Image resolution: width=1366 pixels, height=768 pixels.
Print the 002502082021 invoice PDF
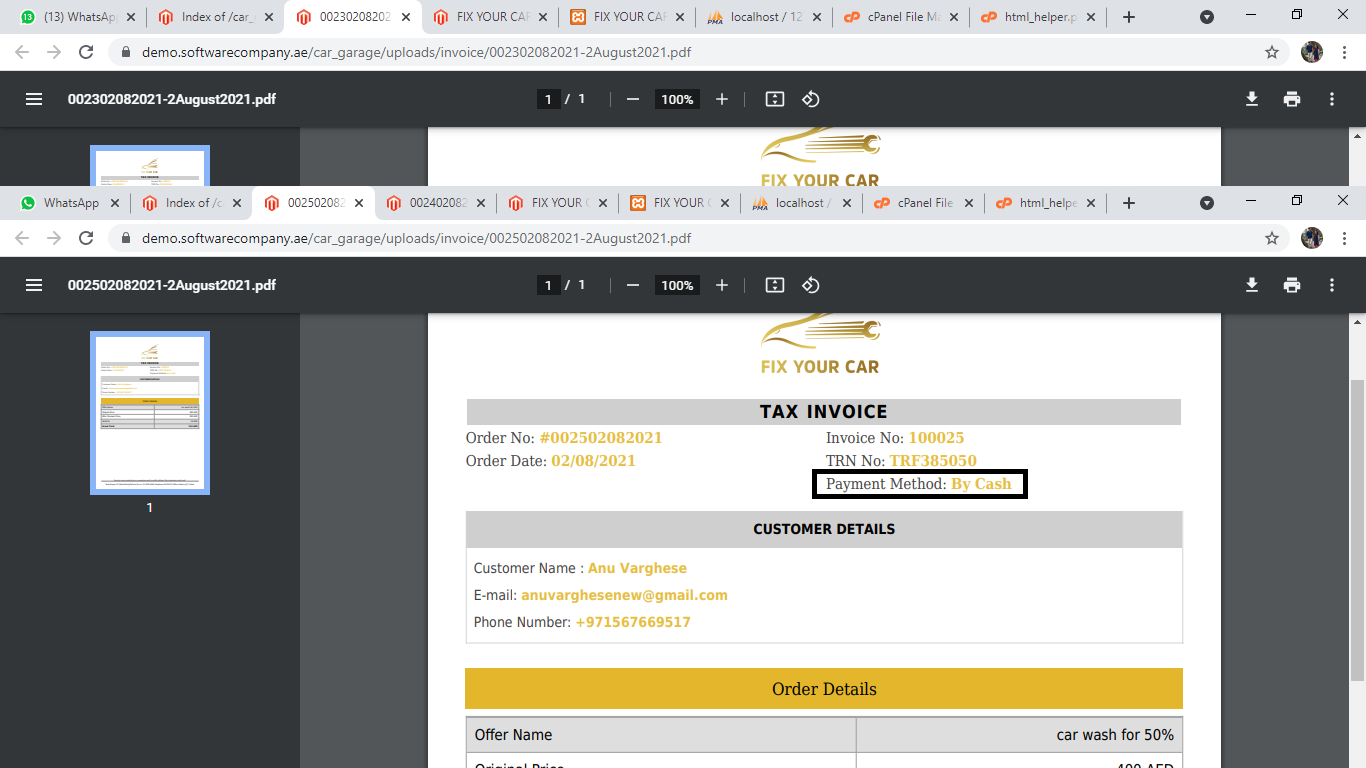click(x=1292, y=285)
